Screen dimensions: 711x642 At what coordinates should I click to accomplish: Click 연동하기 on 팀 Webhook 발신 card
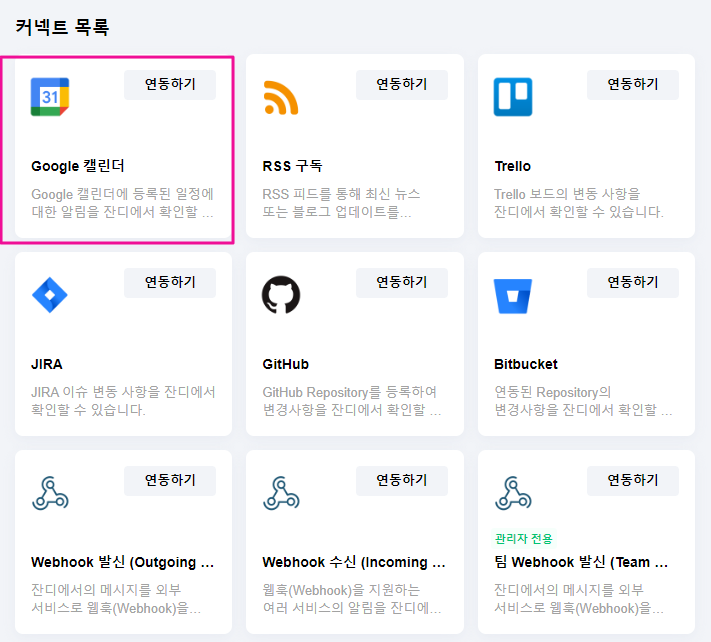tap(633, 481)
